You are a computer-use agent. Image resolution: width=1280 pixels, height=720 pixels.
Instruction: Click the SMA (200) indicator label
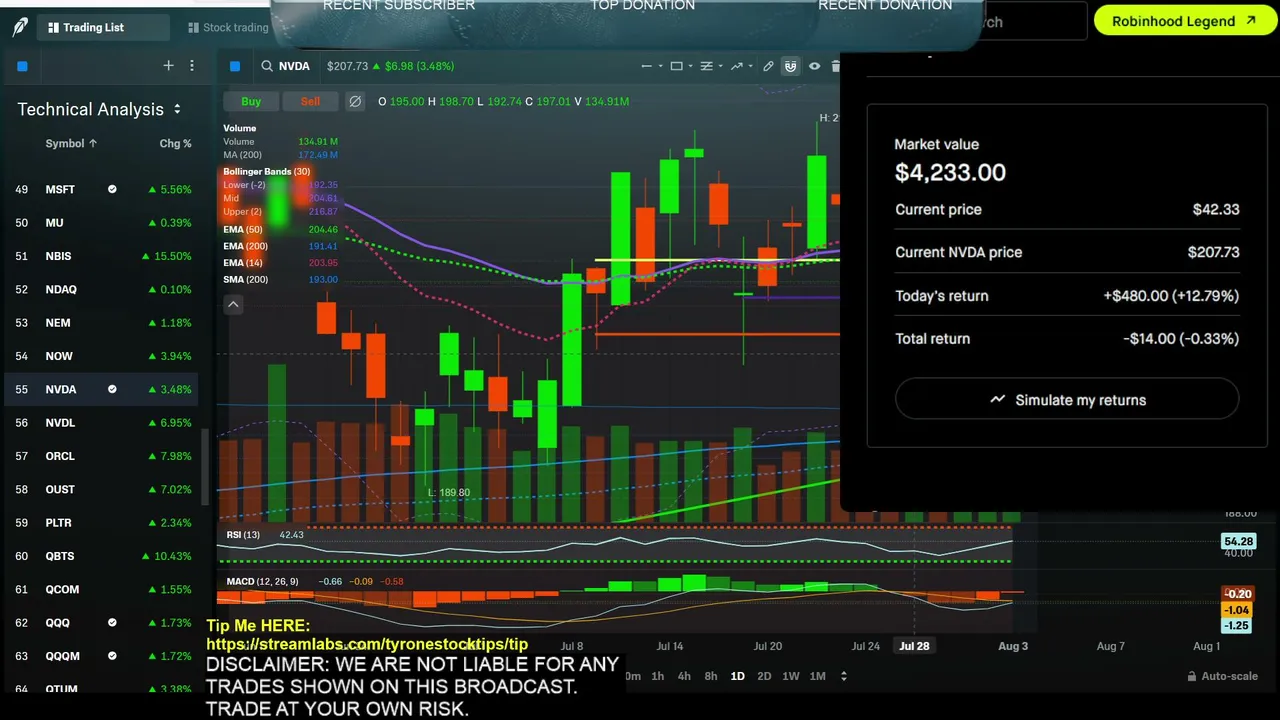point(245,279)
